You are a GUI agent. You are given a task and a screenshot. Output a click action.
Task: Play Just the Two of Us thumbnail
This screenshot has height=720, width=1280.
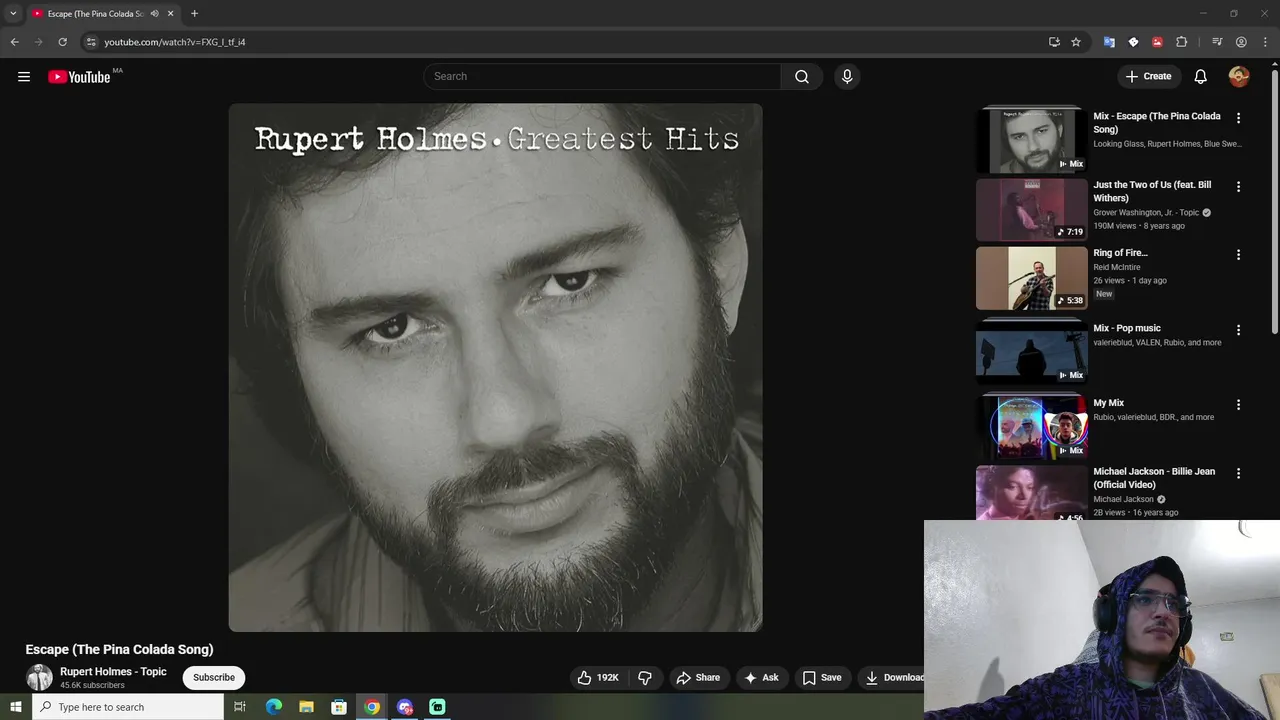[1031, 210]
